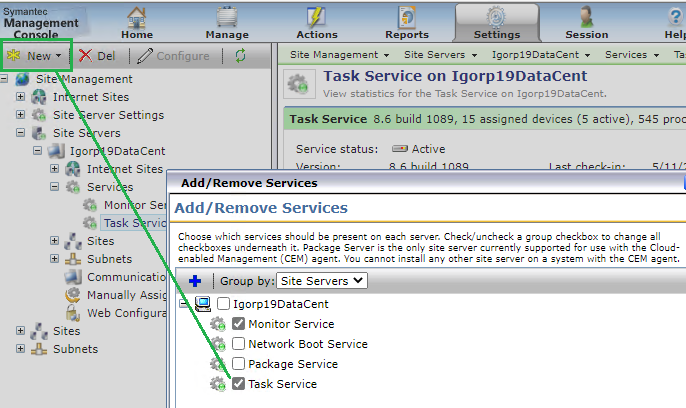Click the Monitor Service label in dialog

(291, 324)
